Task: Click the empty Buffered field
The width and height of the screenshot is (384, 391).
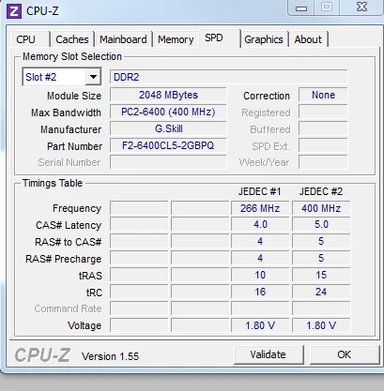Action: (x=323, y=129)
